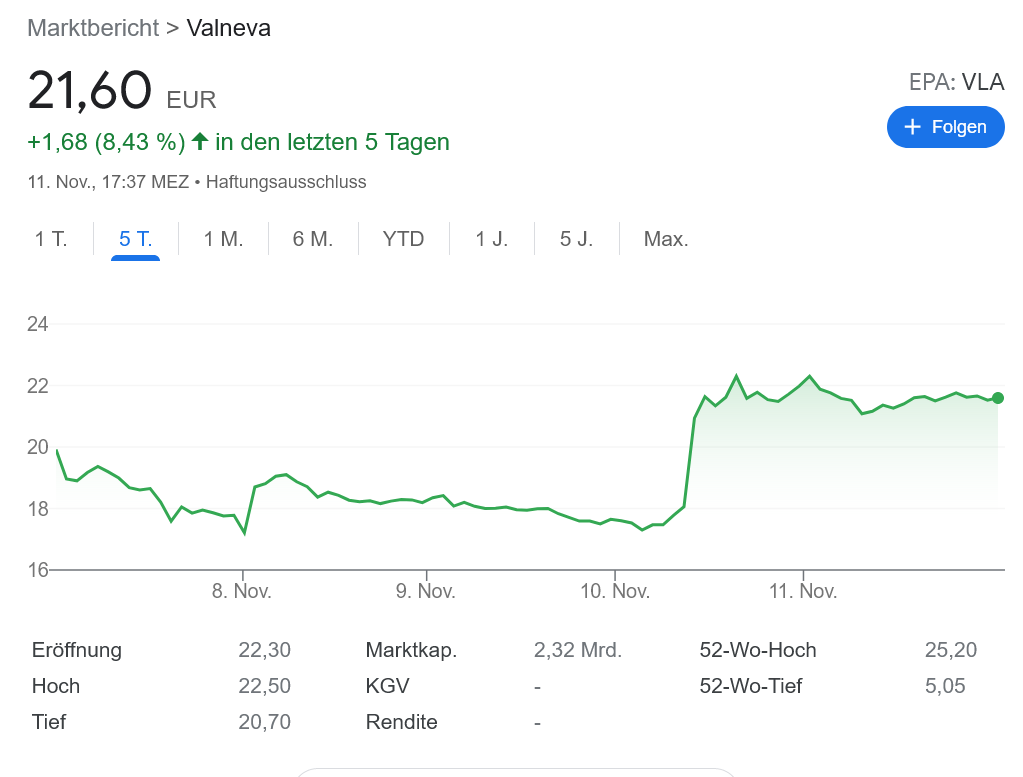Click plus icon in Folgen button
This screenshot has width=1023, height=777.
912,127
